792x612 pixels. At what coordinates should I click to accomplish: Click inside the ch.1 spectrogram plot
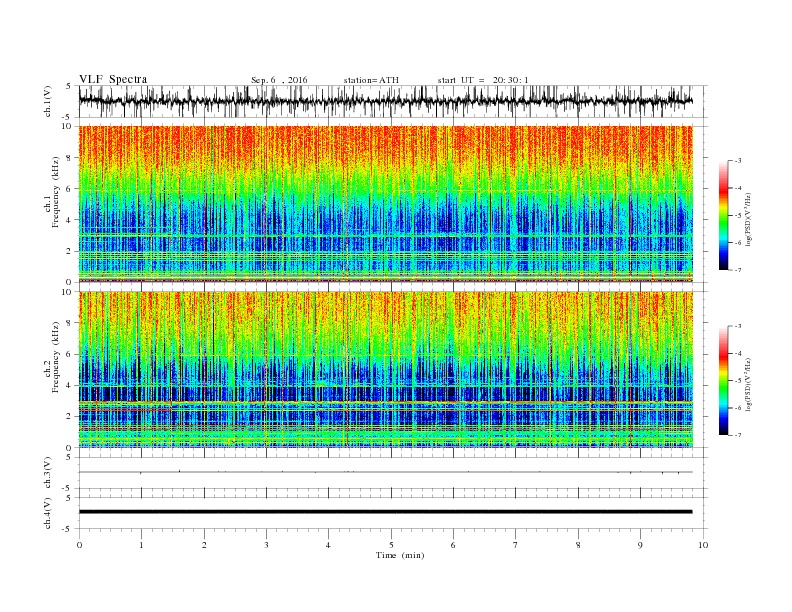click(x=385, y=204)
